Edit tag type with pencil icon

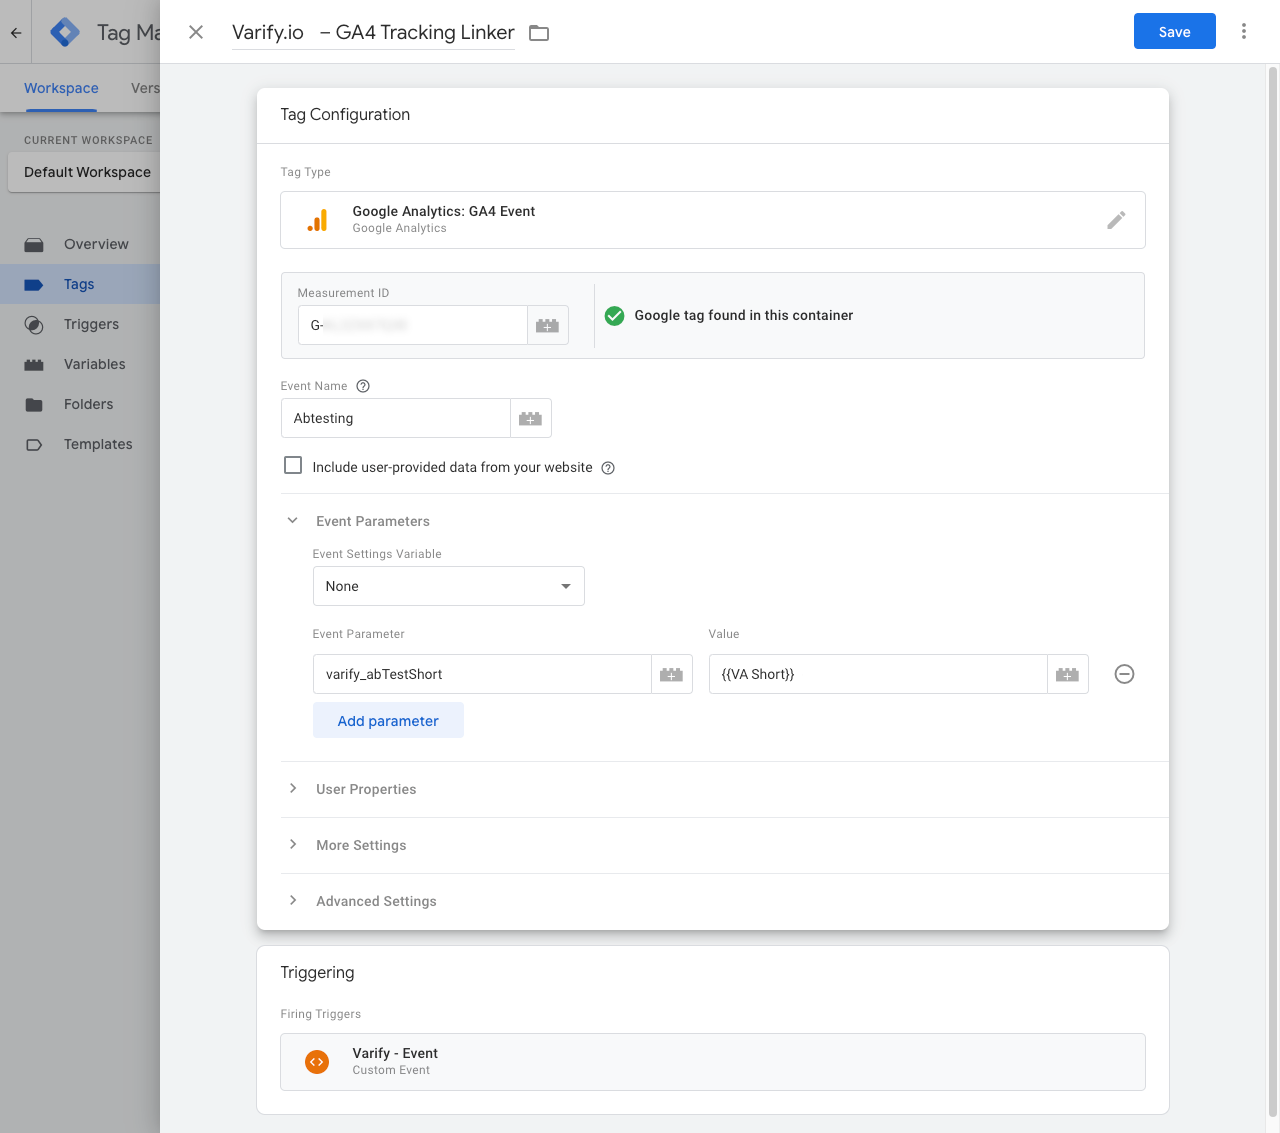point(1116,220)
